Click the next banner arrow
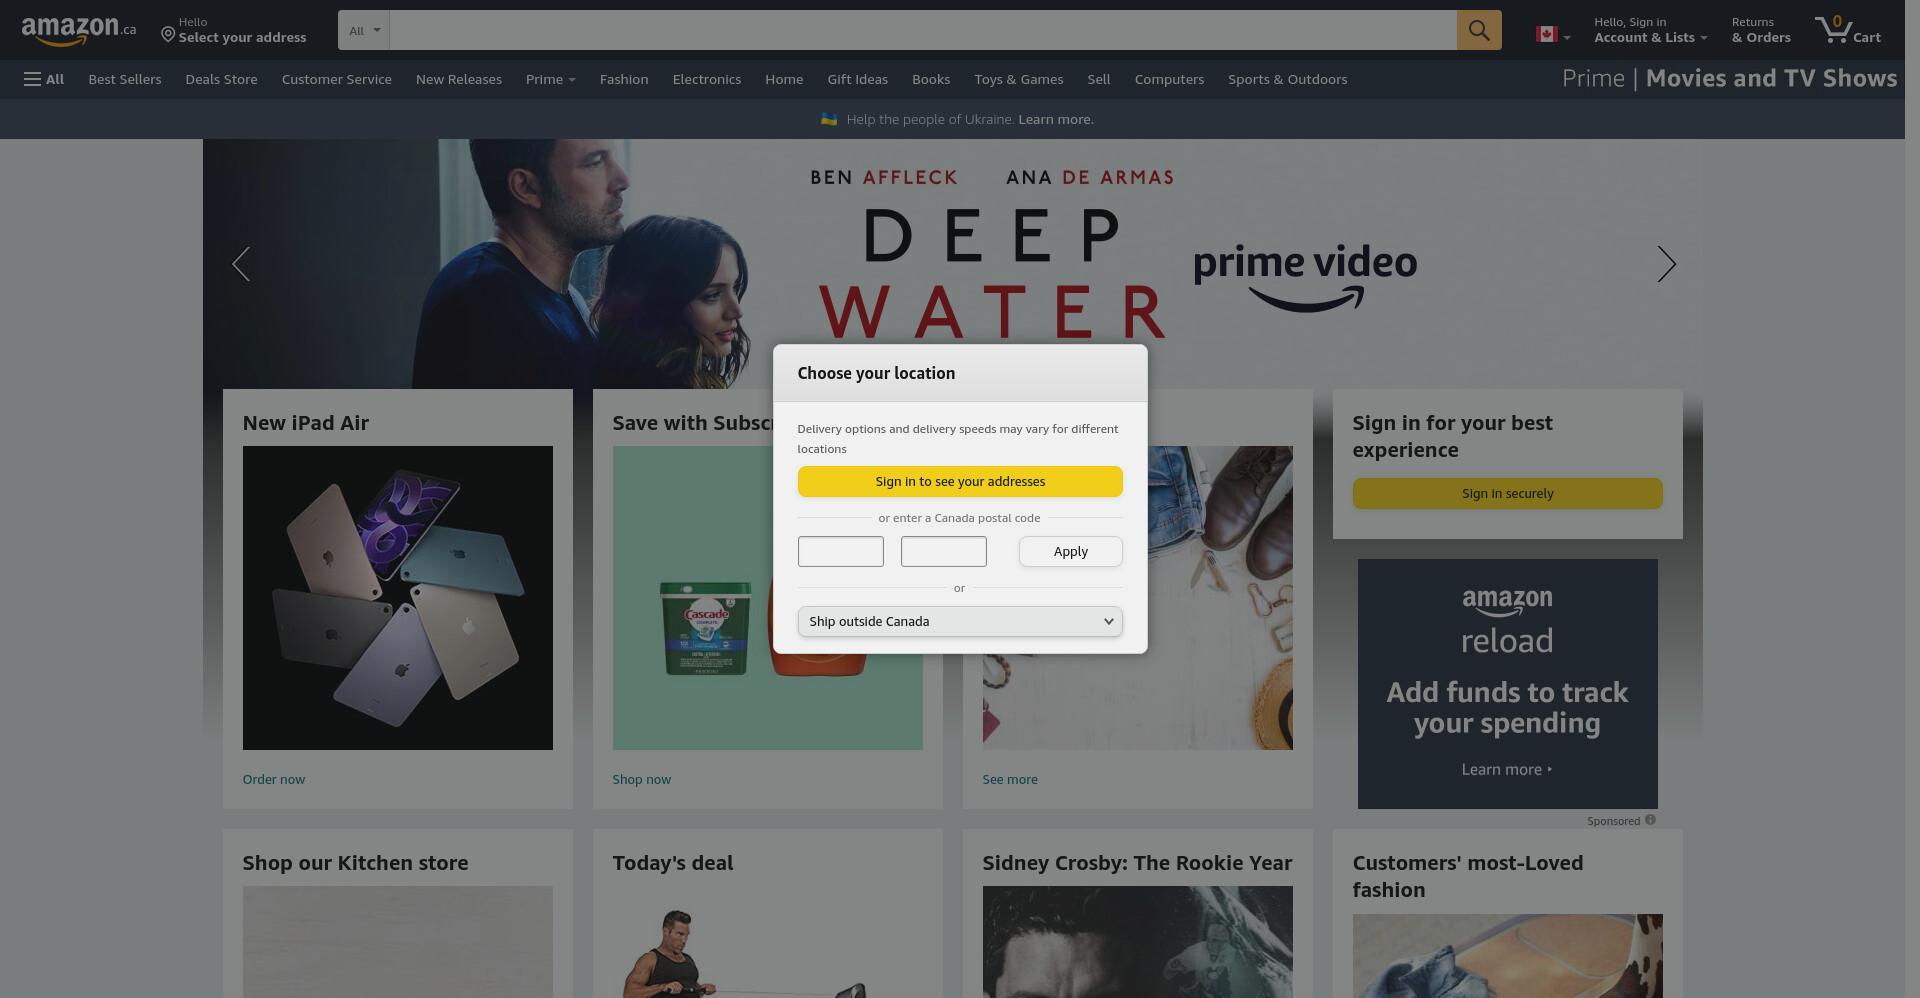The width and height of the screenshot is (1920, 998). coord(1666,264)
